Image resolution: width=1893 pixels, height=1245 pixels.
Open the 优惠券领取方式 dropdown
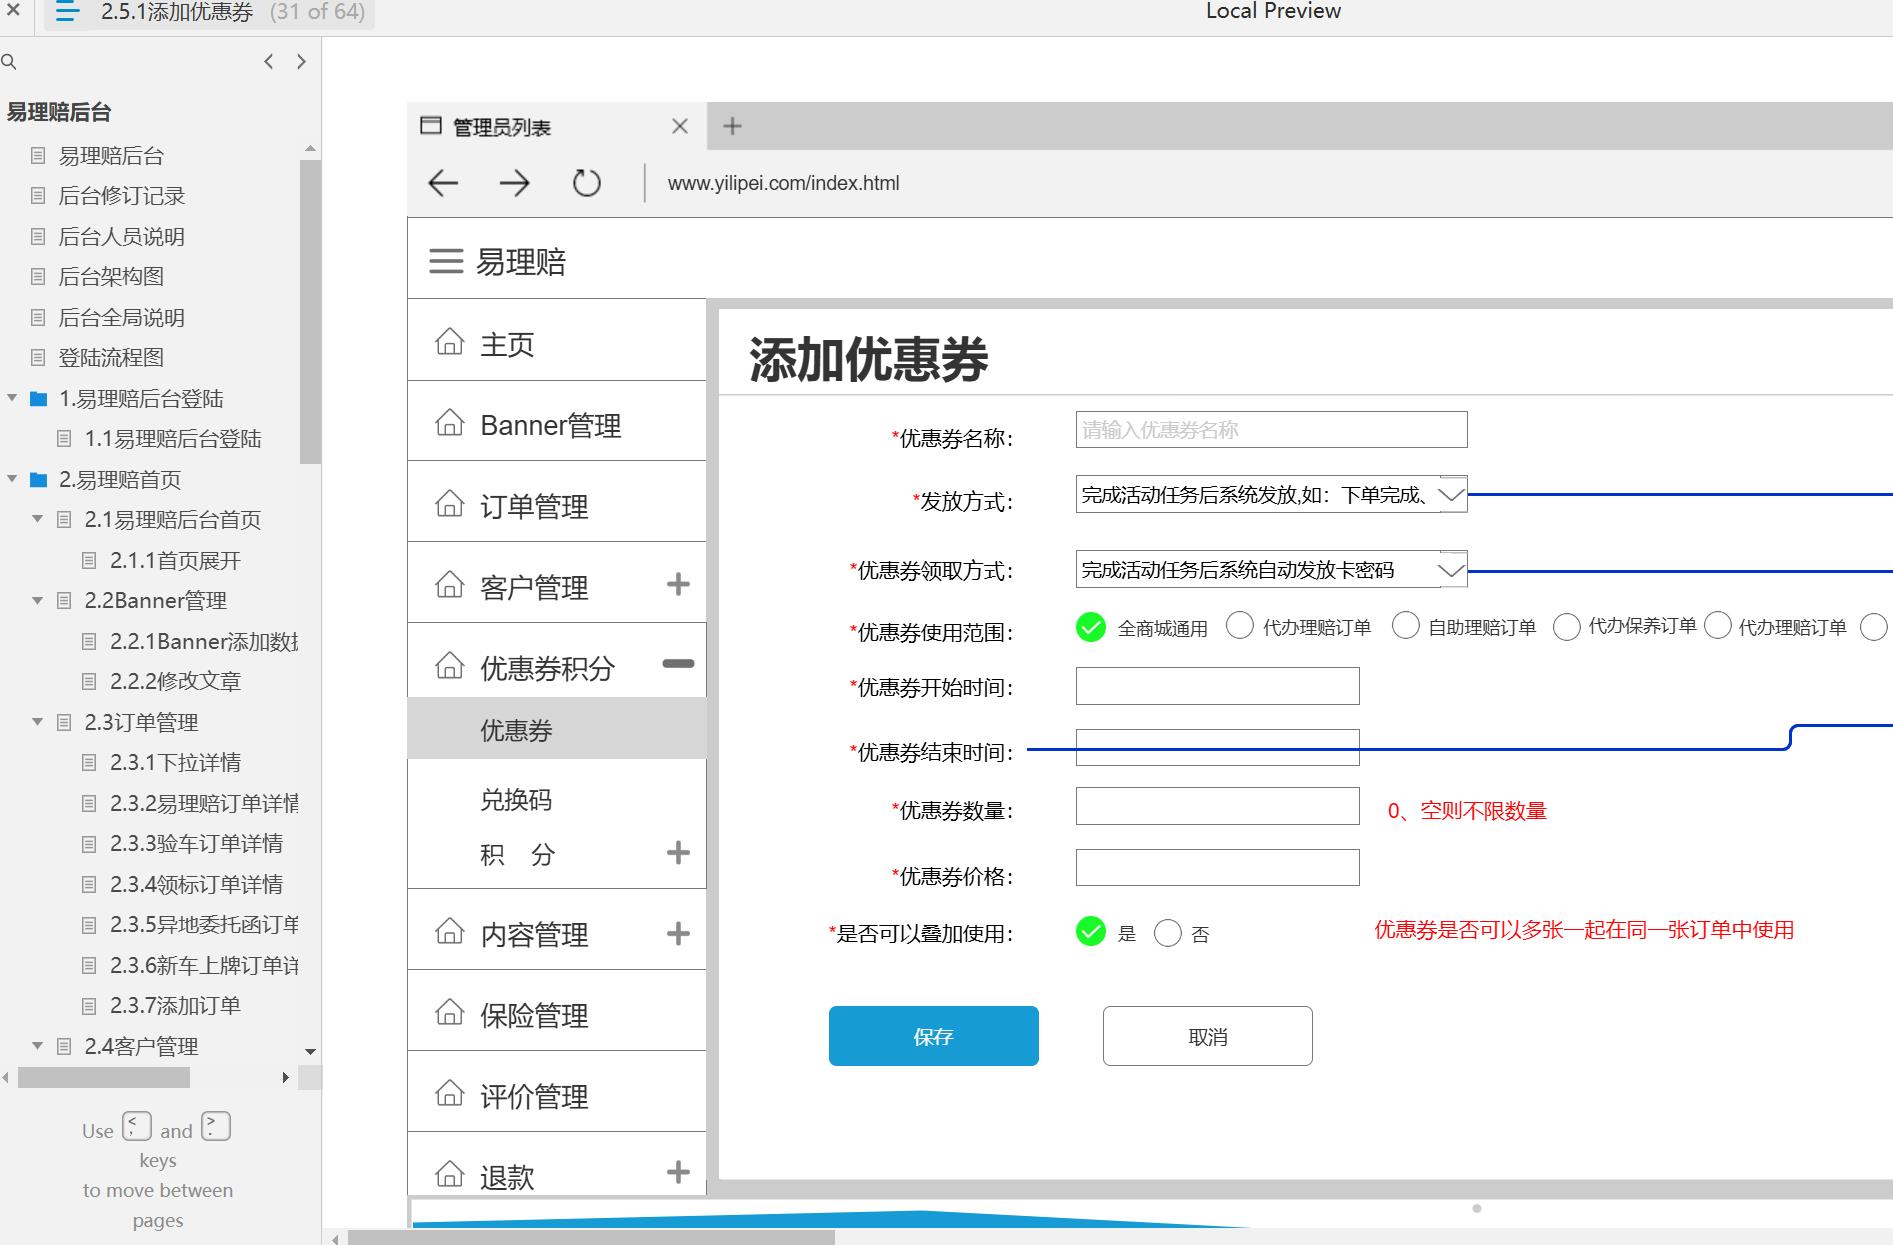[x=1271, y=569]
